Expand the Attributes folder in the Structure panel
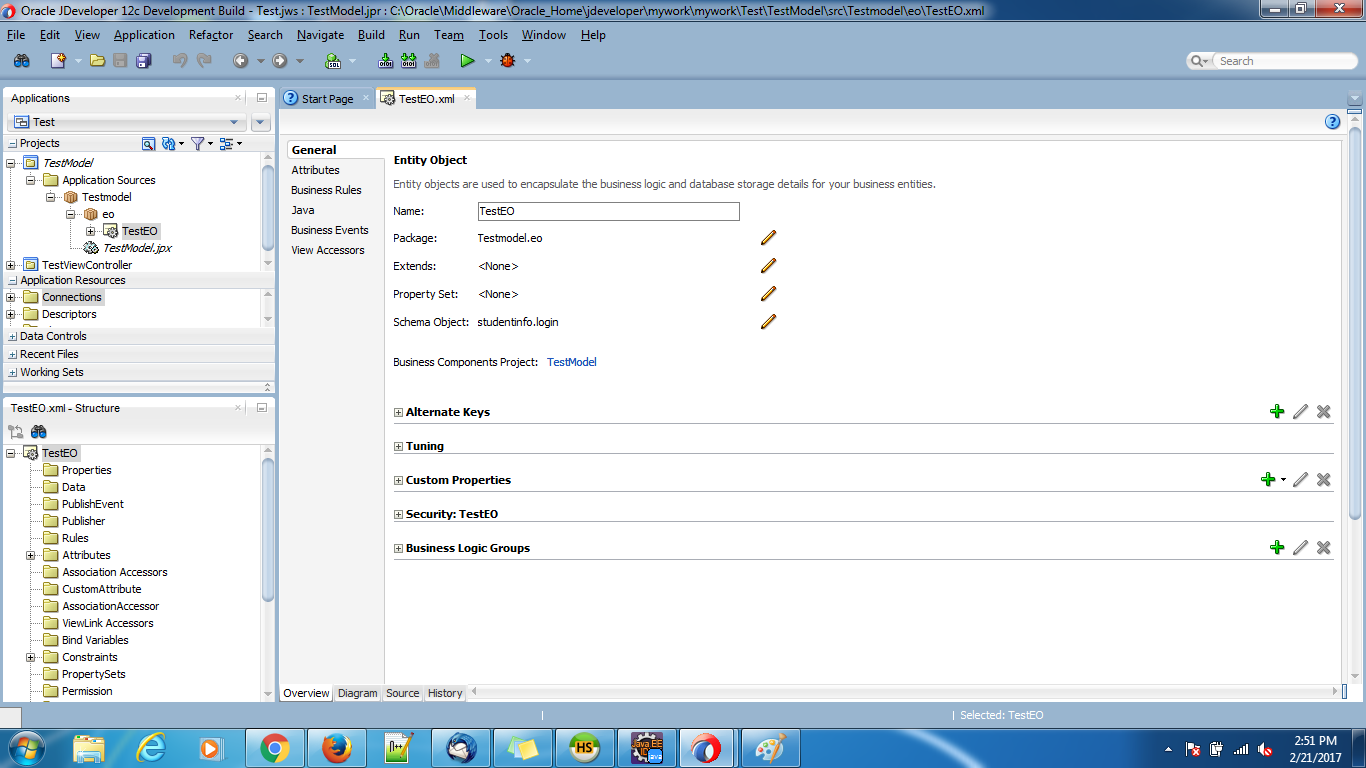Screen dimensions: 1366x768 [30, 555]
